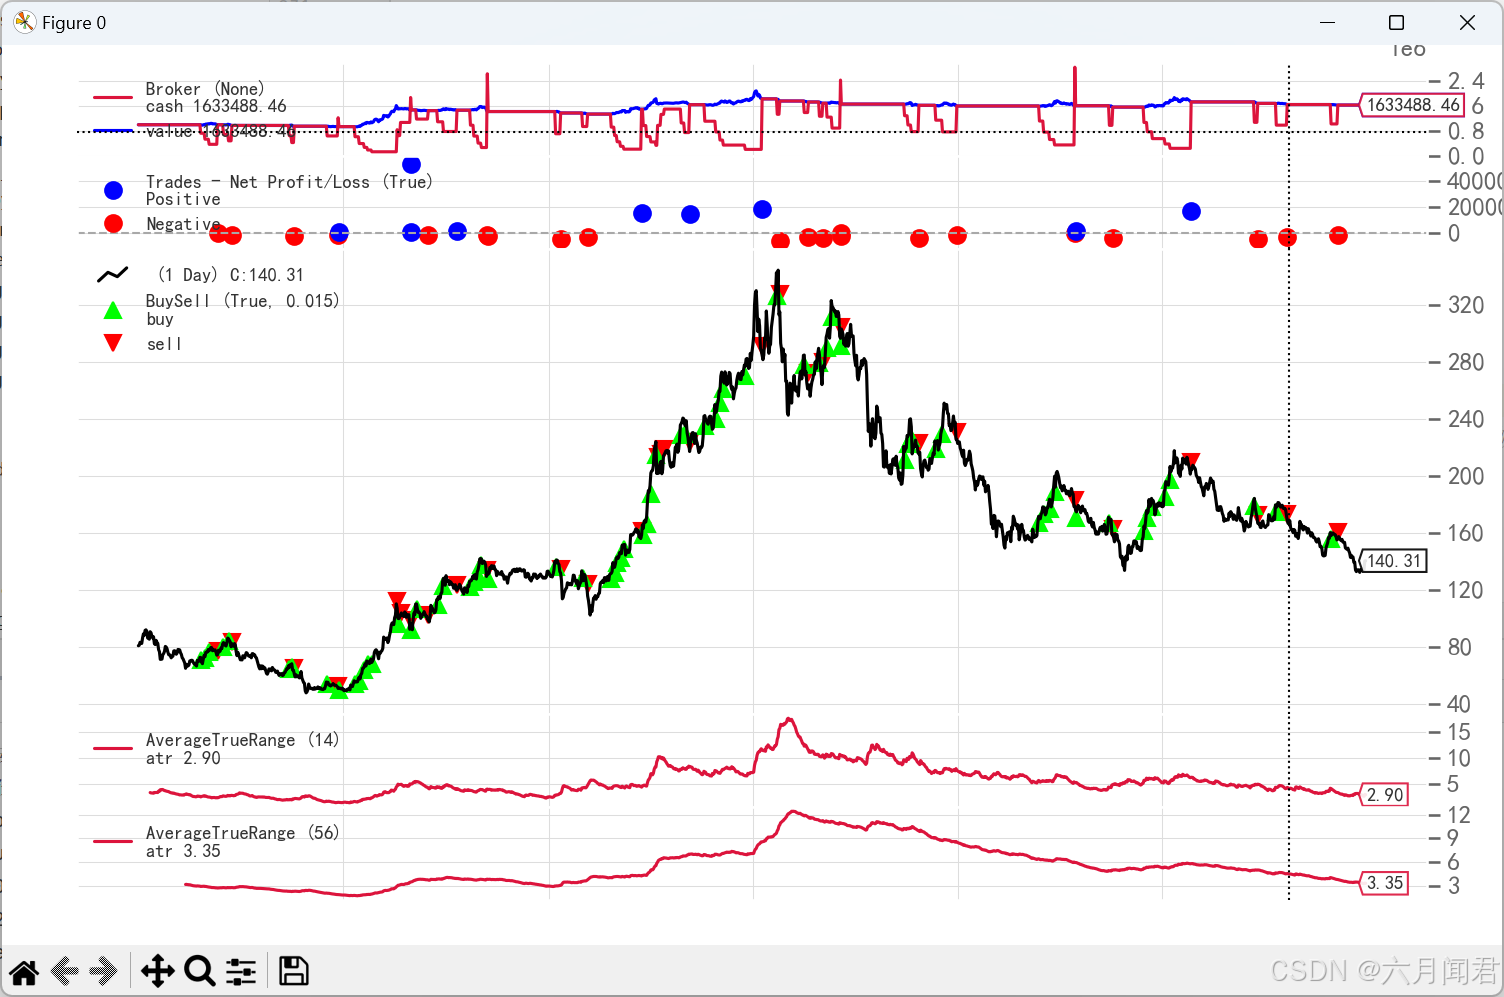Image resolution: width=1504 pixels, height=997 pixels.
Task: Click the 140.31 price tag on right
Action: coord(1393,561)
